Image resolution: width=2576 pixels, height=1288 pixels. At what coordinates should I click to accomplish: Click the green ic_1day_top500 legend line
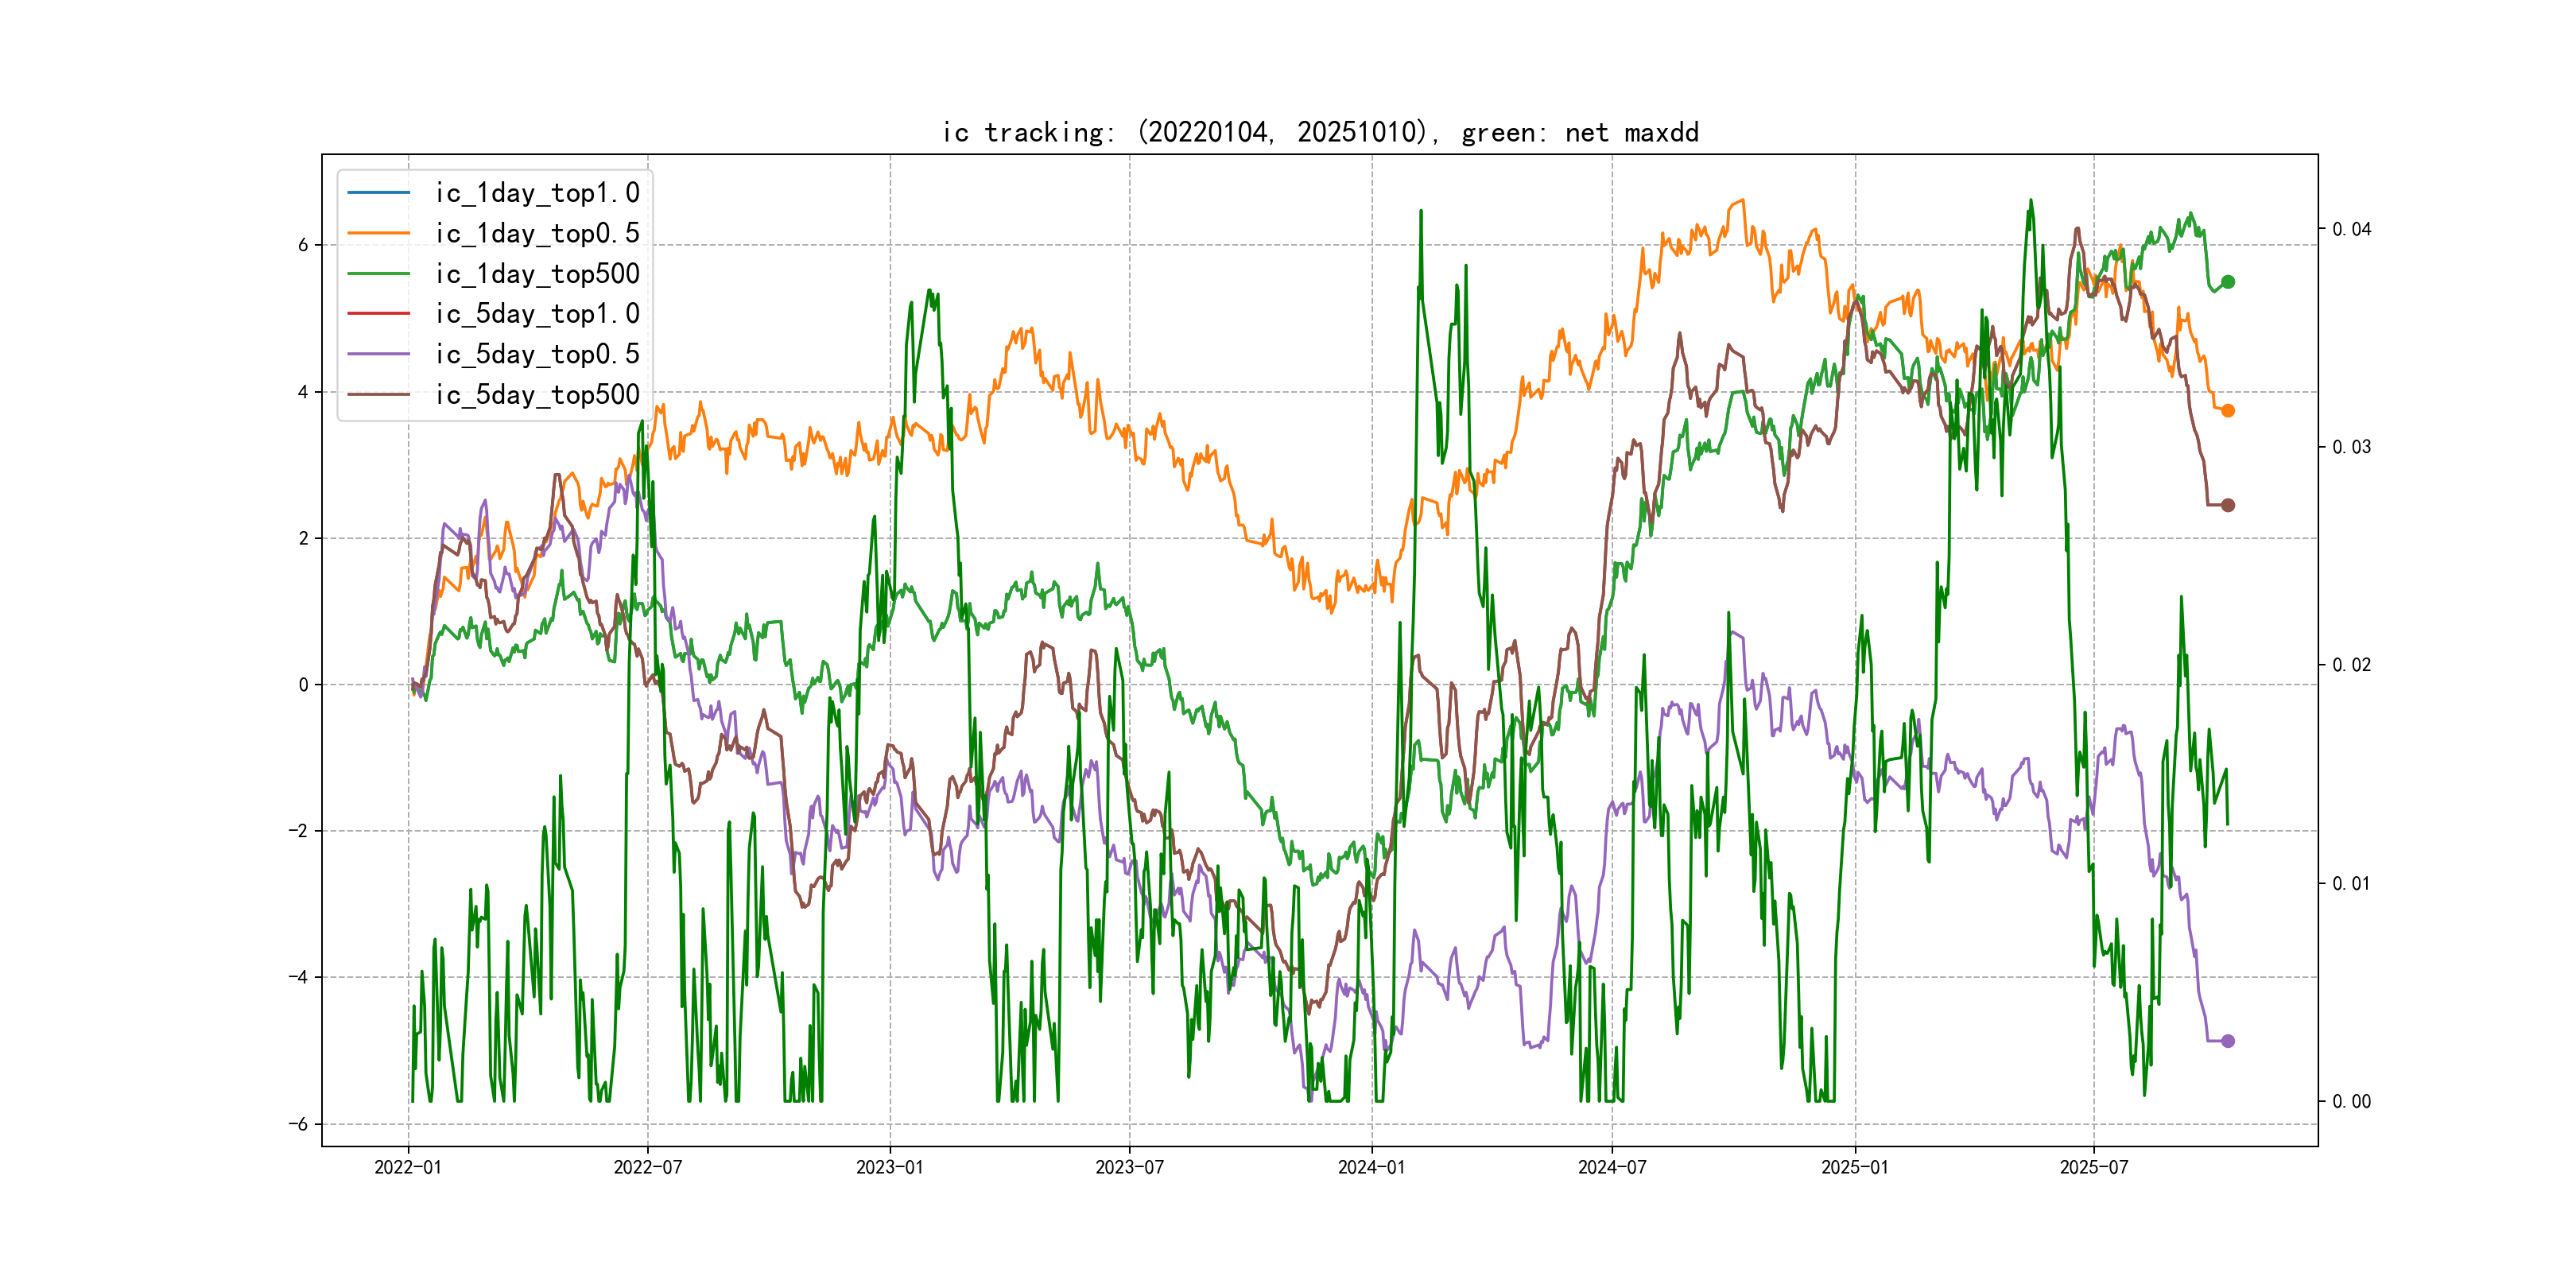click(378, 273)
